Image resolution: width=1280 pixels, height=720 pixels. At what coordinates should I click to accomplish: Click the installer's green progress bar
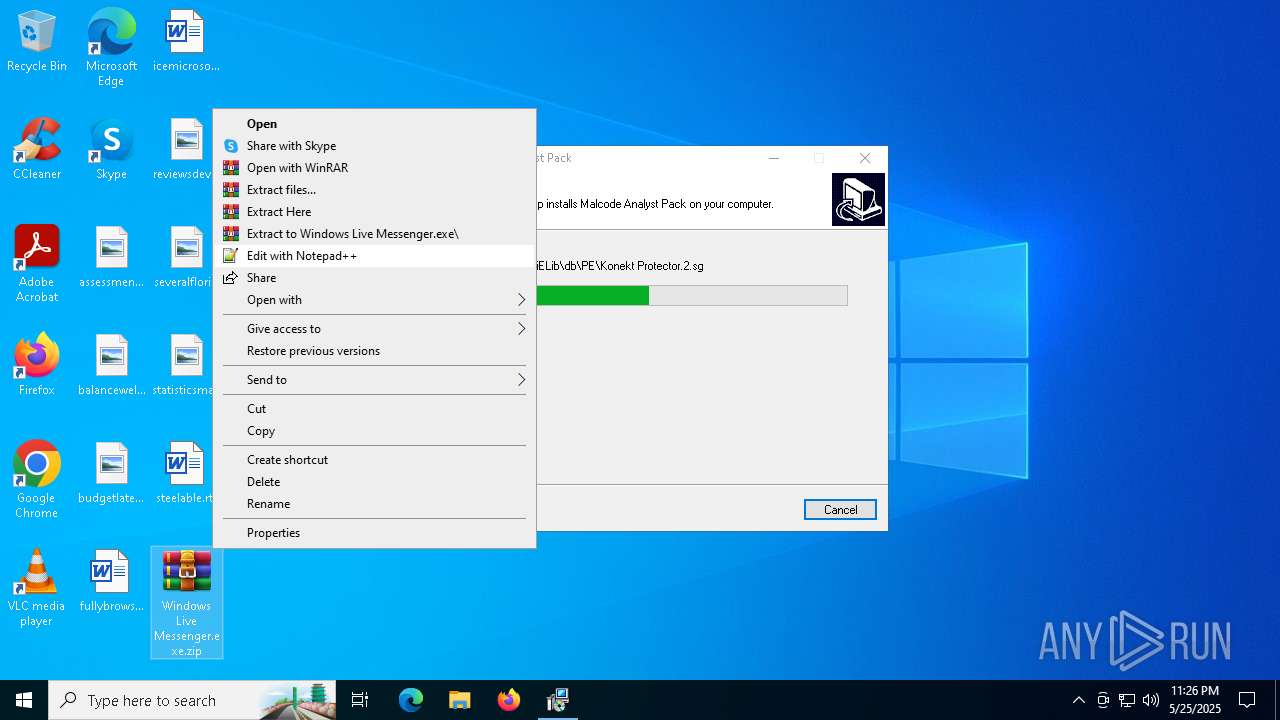[x=593, y=296]
